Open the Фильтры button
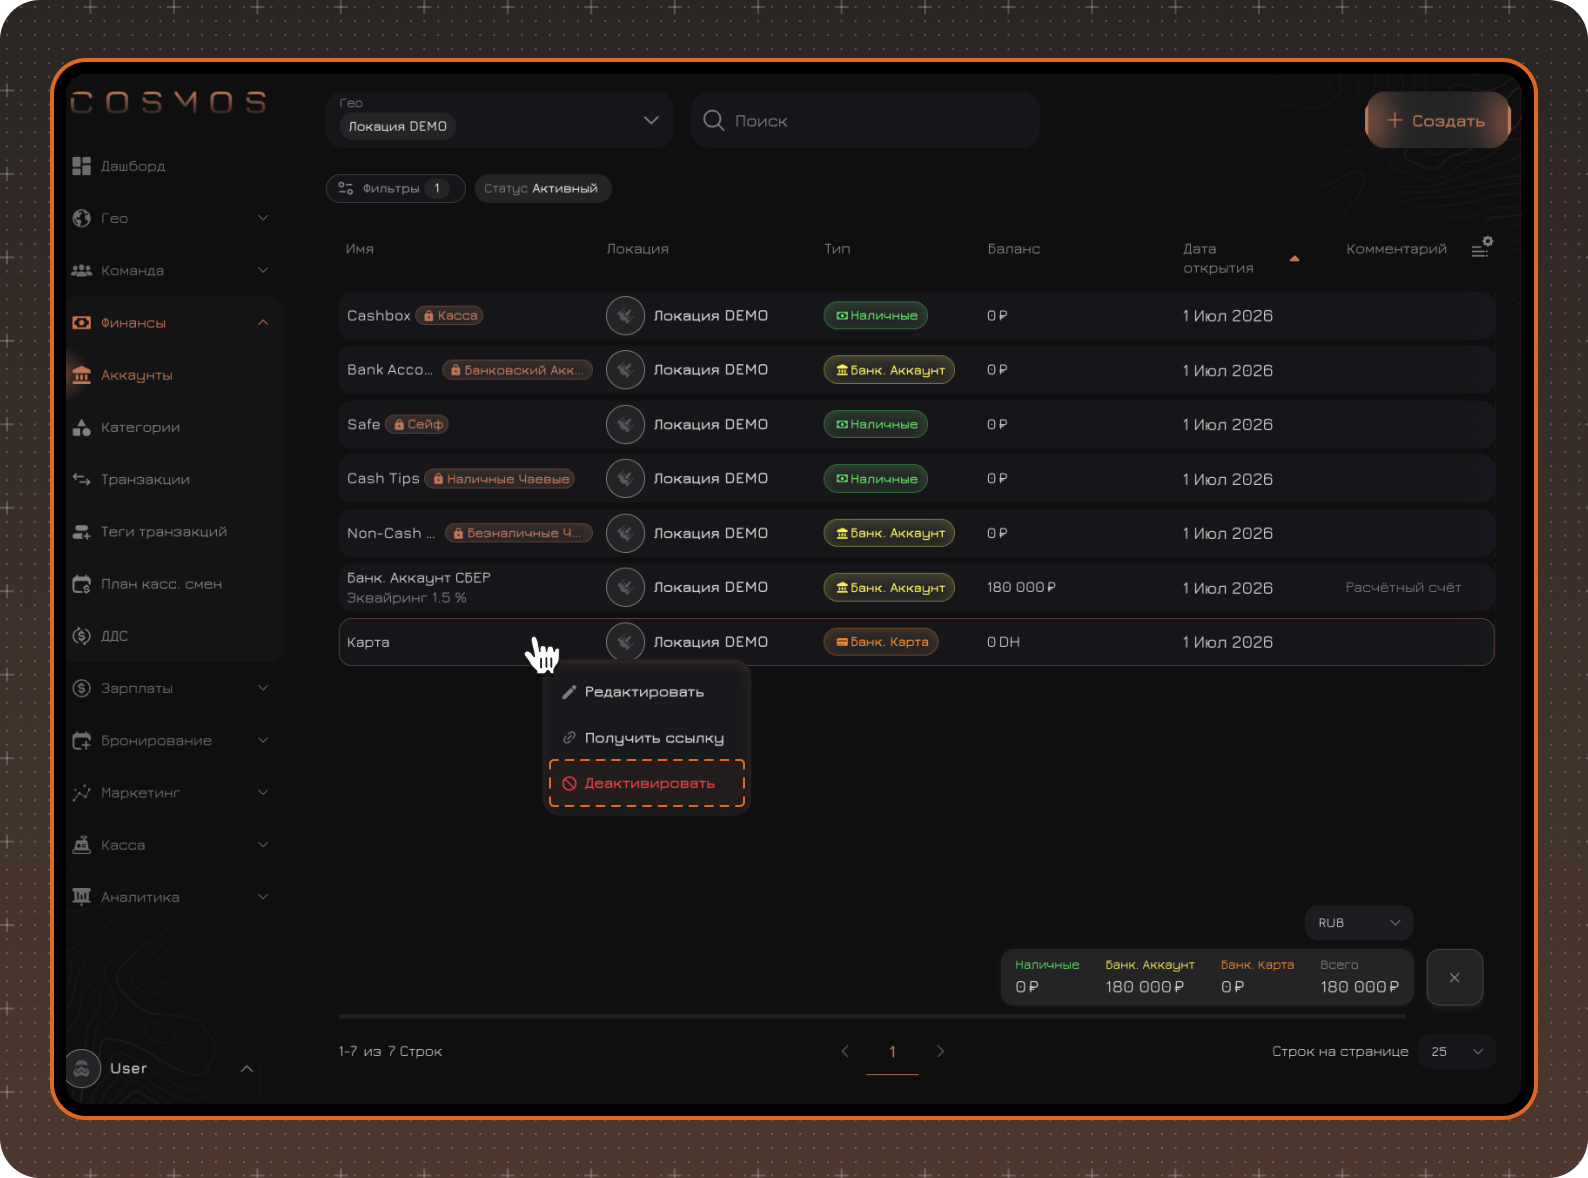The image size is (1588, 1178). tap(395, 188)
